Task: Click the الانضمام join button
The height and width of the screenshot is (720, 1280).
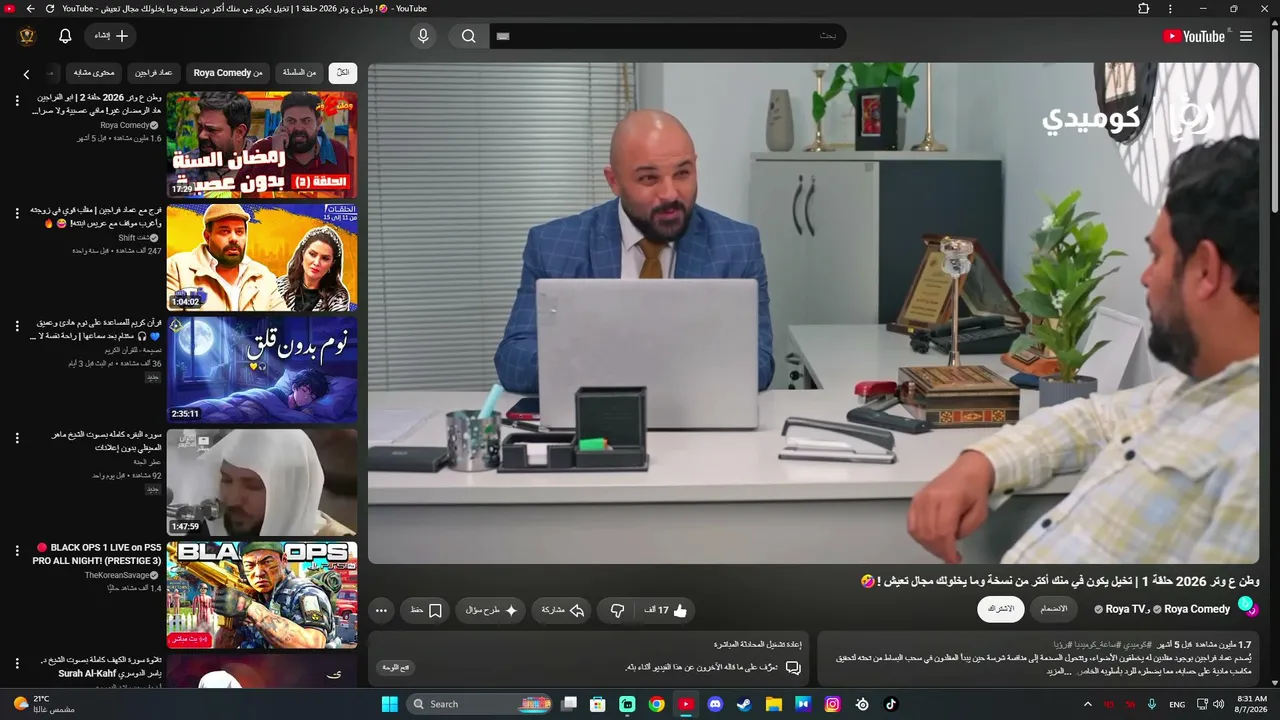Action: (x=1054, y=609)
